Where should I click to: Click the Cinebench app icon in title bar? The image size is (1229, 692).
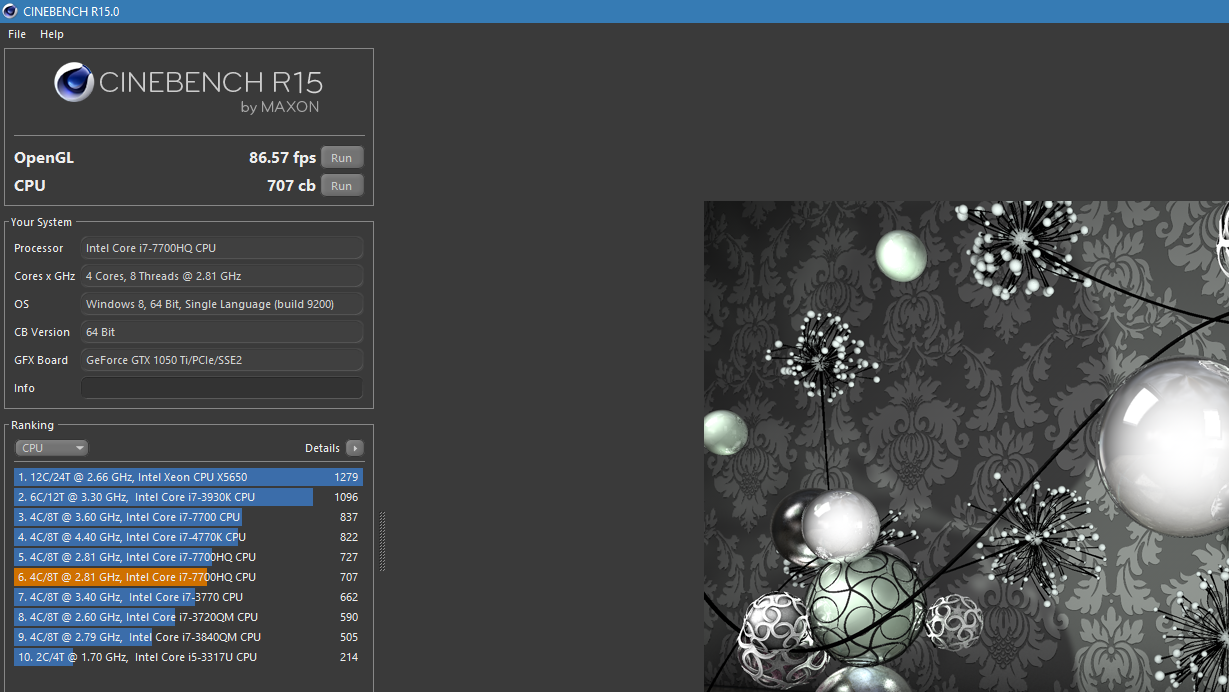[10, 11]
